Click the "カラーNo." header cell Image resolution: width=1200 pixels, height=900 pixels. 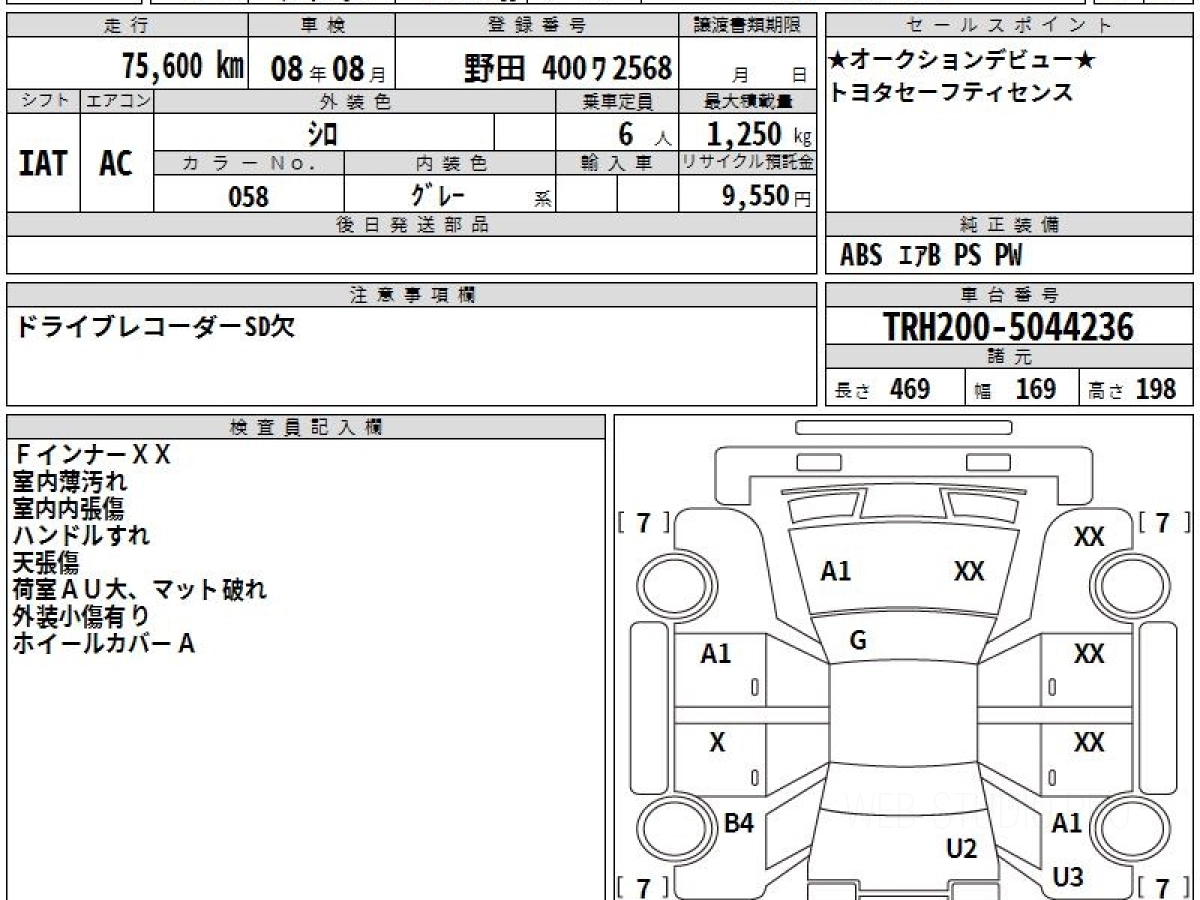pos(249,163)
